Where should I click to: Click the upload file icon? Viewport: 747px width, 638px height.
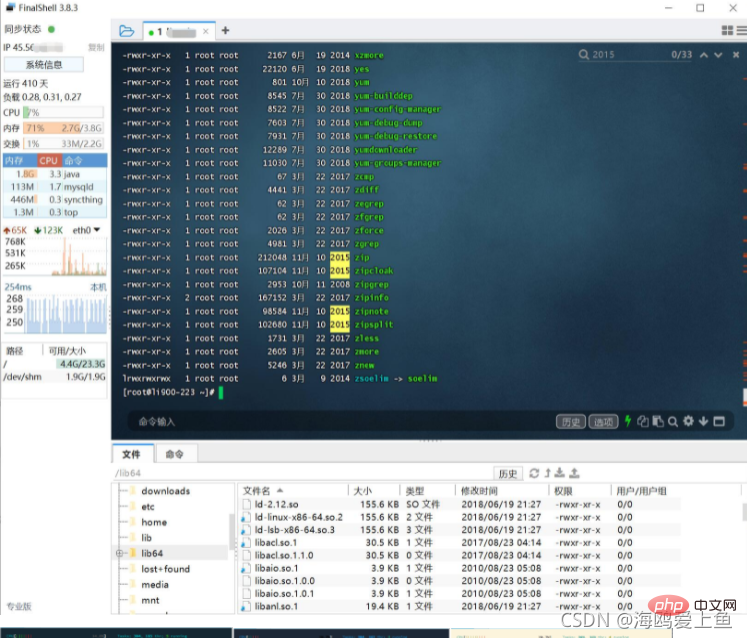tap(575, 473)
